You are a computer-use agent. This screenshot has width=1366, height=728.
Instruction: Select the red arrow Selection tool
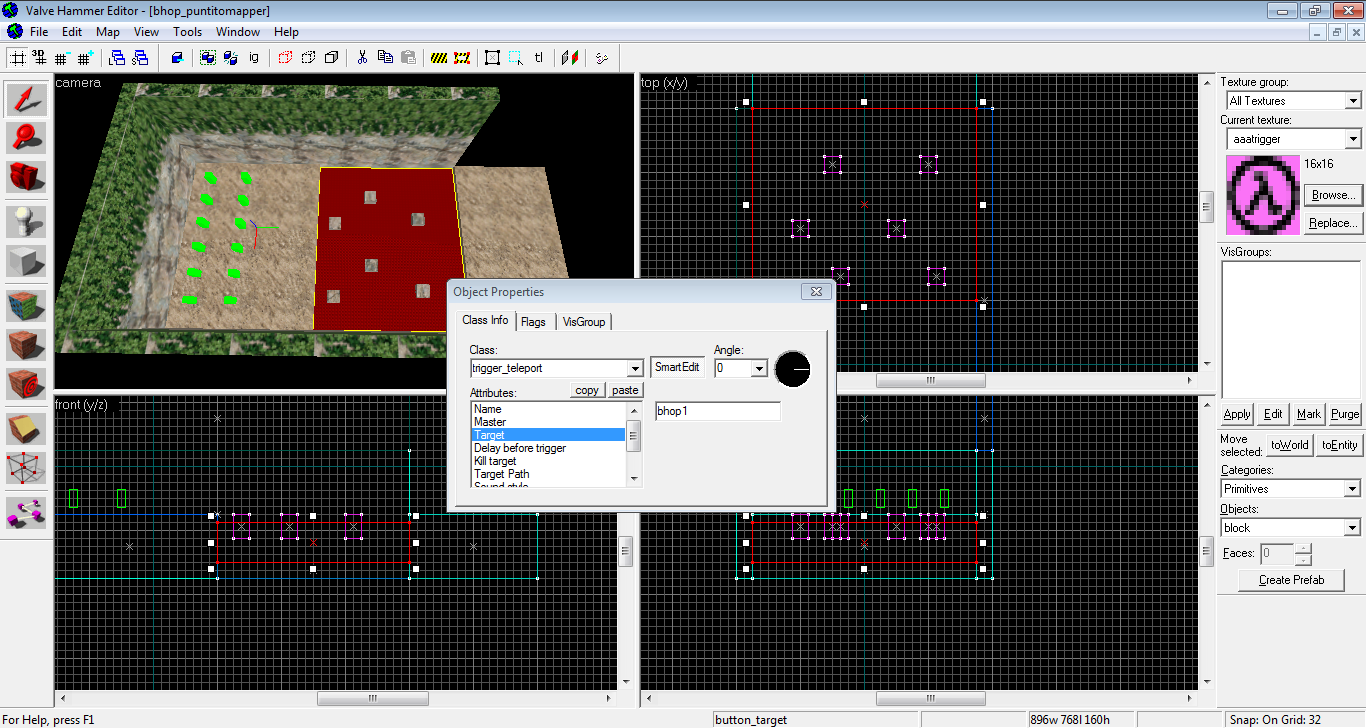27,99
